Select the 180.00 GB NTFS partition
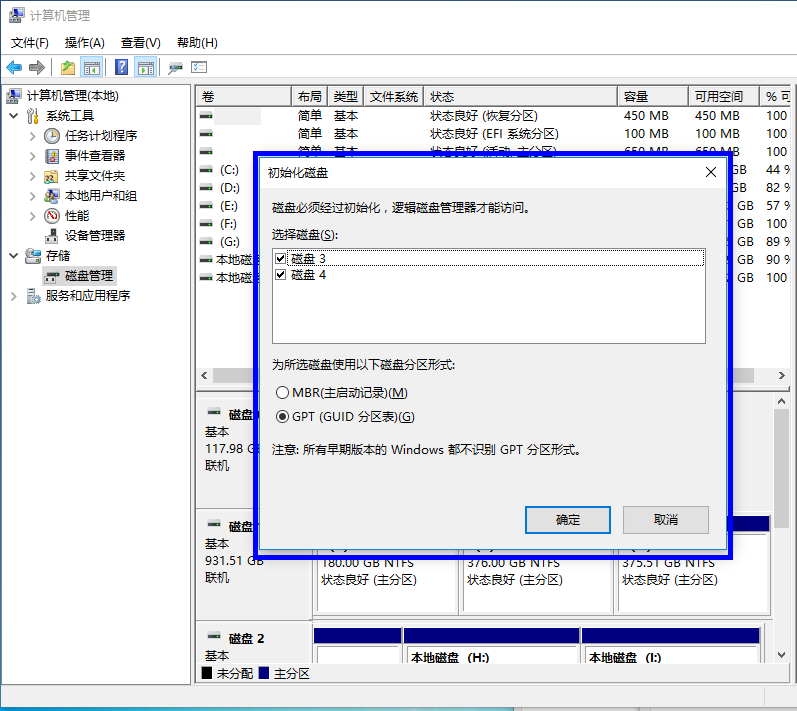 click(386, 579)
